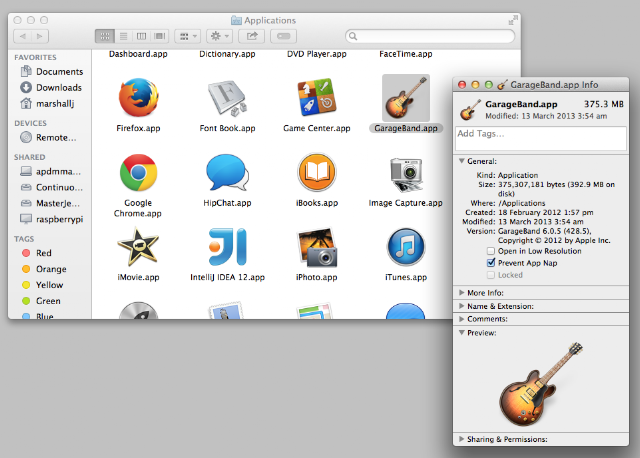The image size is (640, 458).
Task: Open the item arrangement dropdown
Action: 188,36
